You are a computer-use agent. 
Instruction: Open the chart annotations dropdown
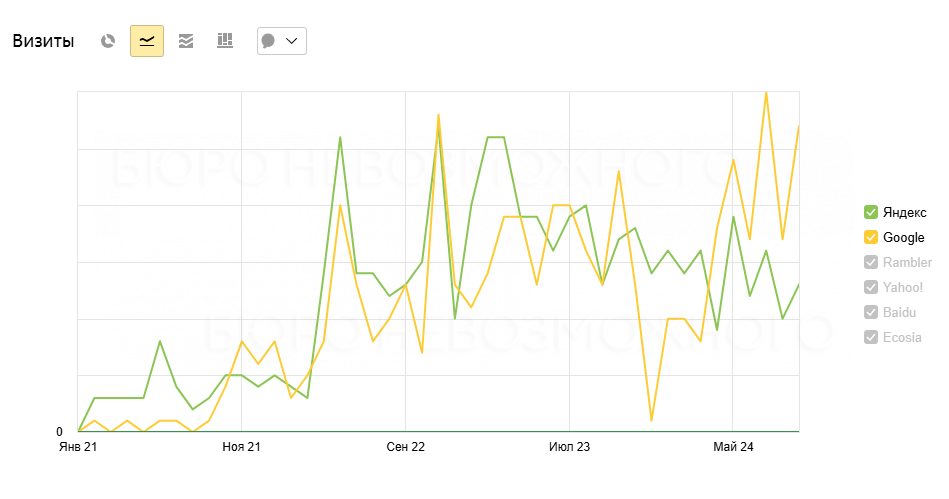(x=281, y=41)
